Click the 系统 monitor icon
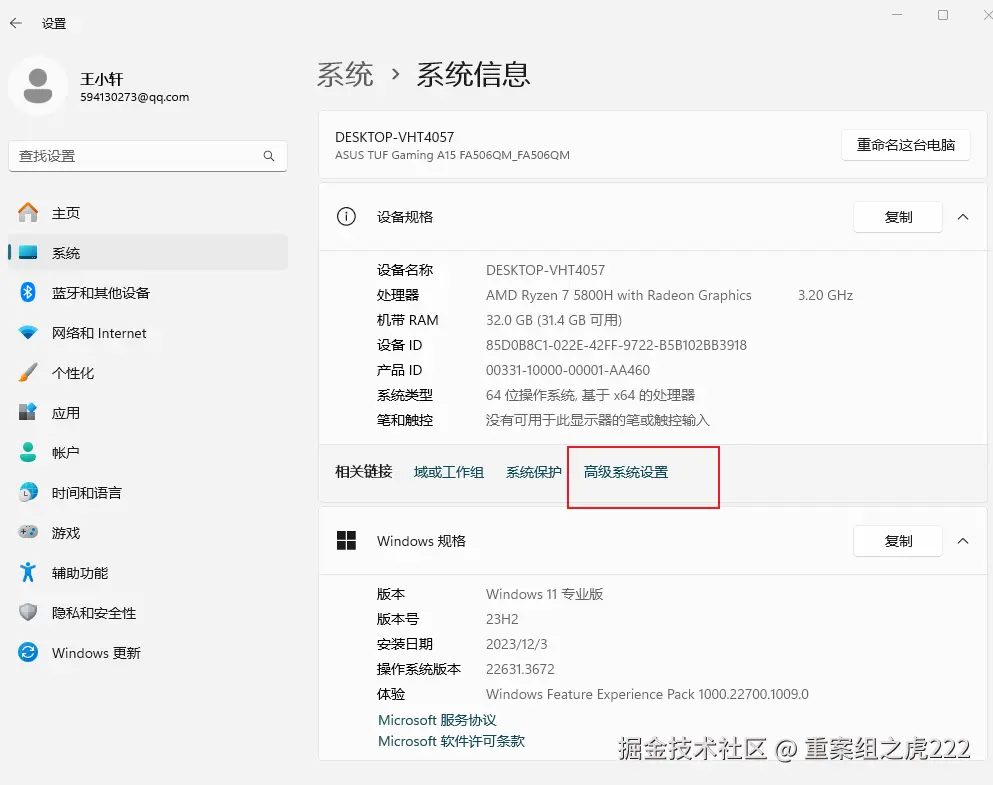The image size is (993, 785). [x=28, y=253]
